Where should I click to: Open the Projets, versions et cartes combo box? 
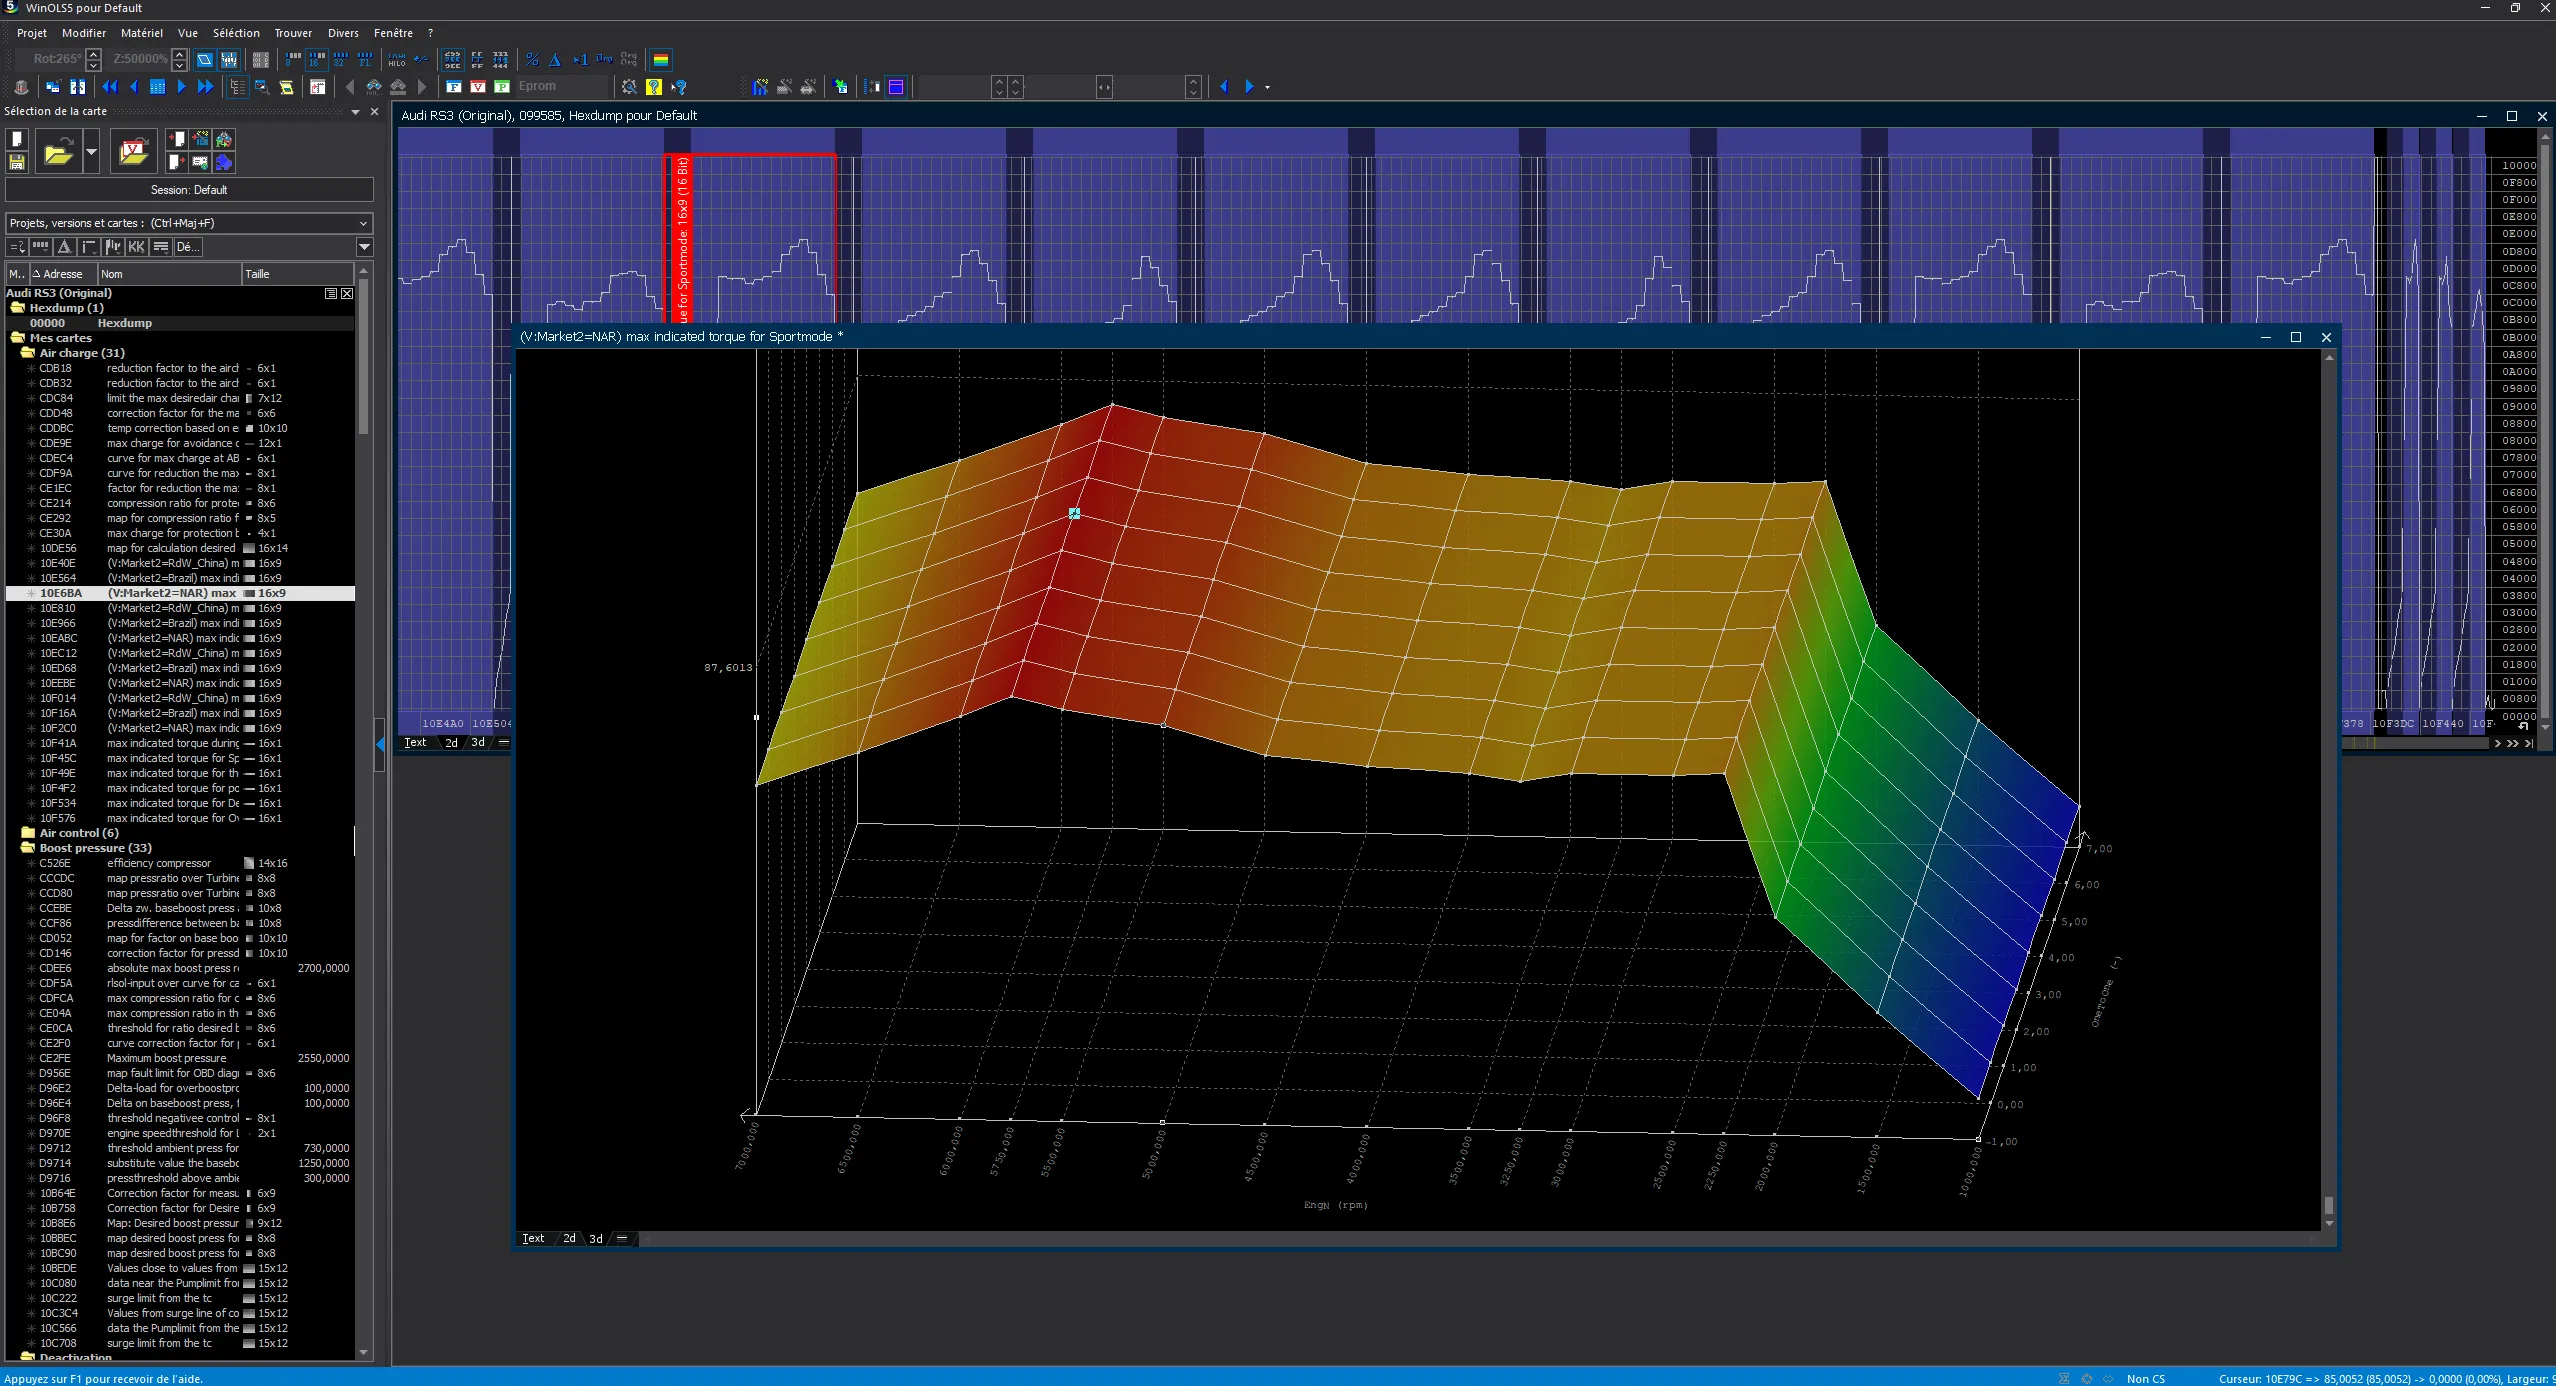[189, 223]
